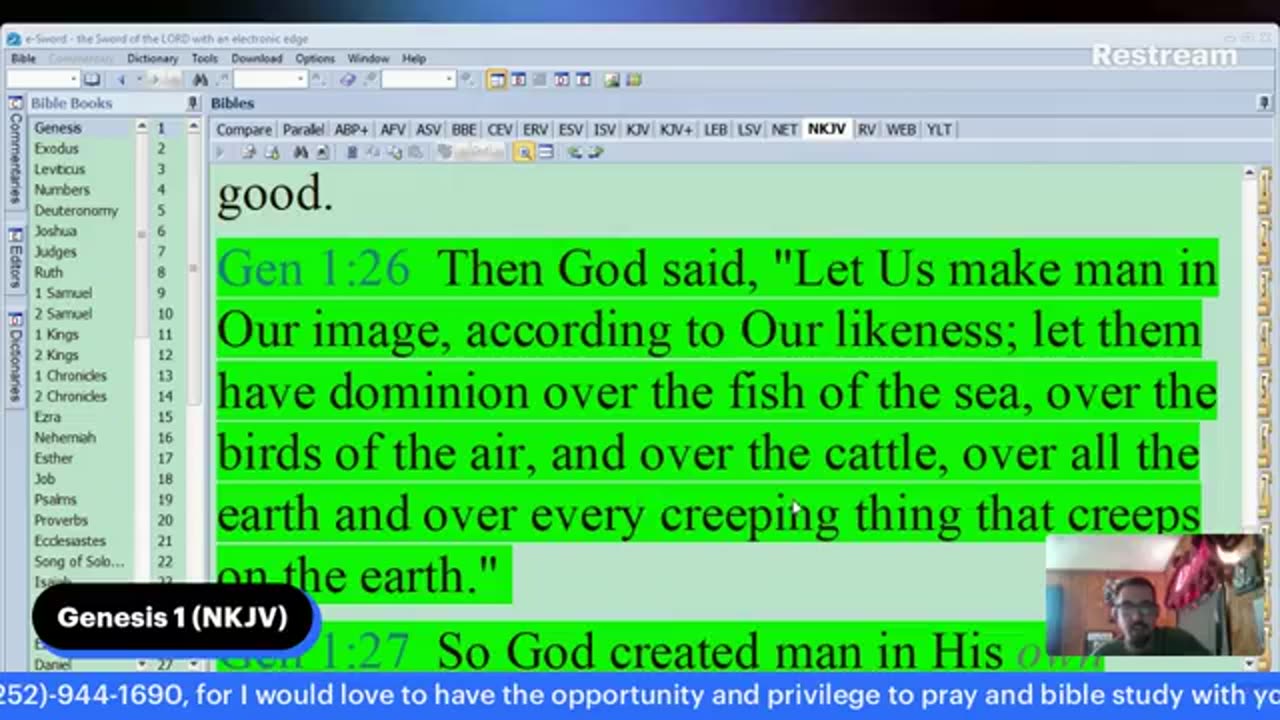Click the second window layout icon

518,79
